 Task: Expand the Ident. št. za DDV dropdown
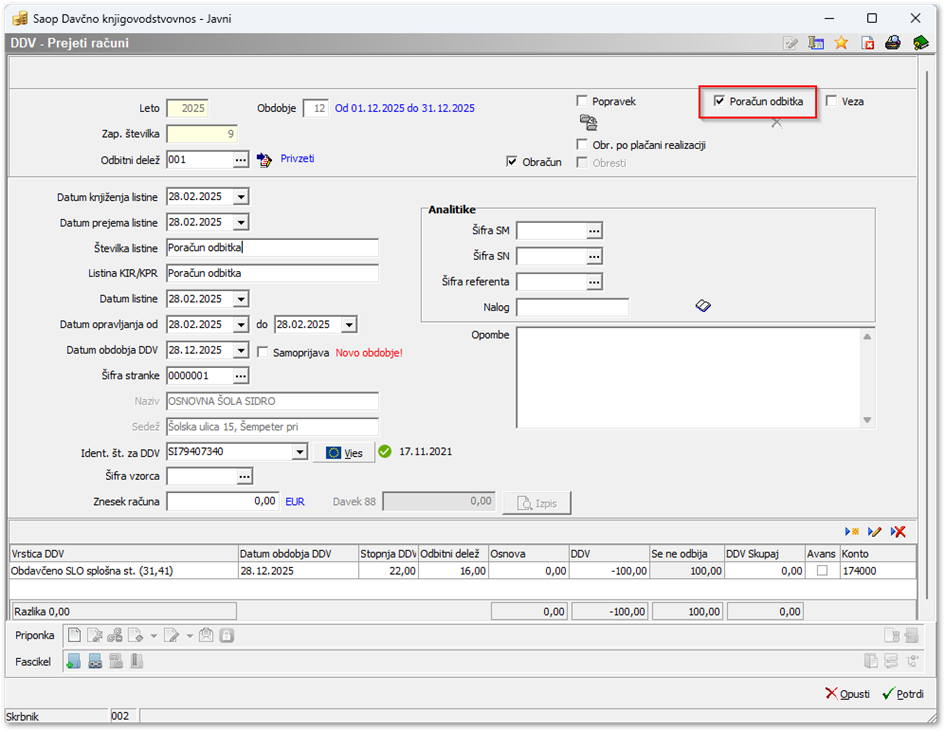coord(300,451)
